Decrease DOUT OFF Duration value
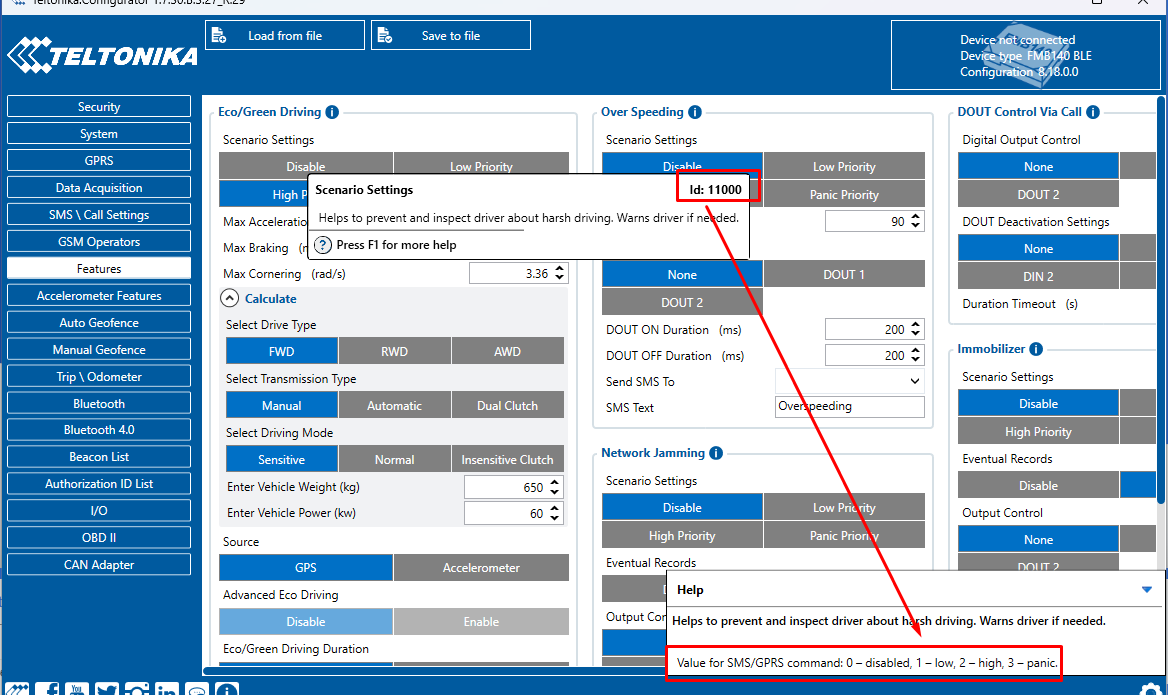The image size is (1168, 695). click(x=915, y=361)
